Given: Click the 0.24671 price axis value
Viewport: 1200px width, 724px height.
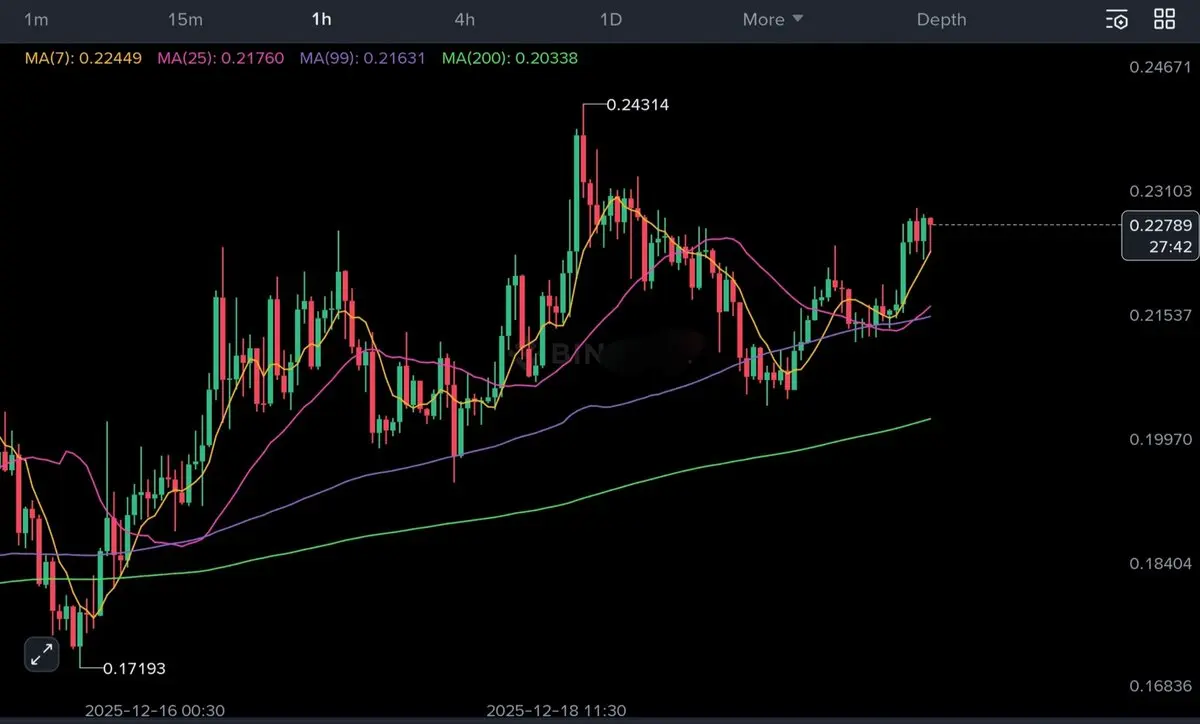Looking at the screenshot, I should click(1160, 67).
